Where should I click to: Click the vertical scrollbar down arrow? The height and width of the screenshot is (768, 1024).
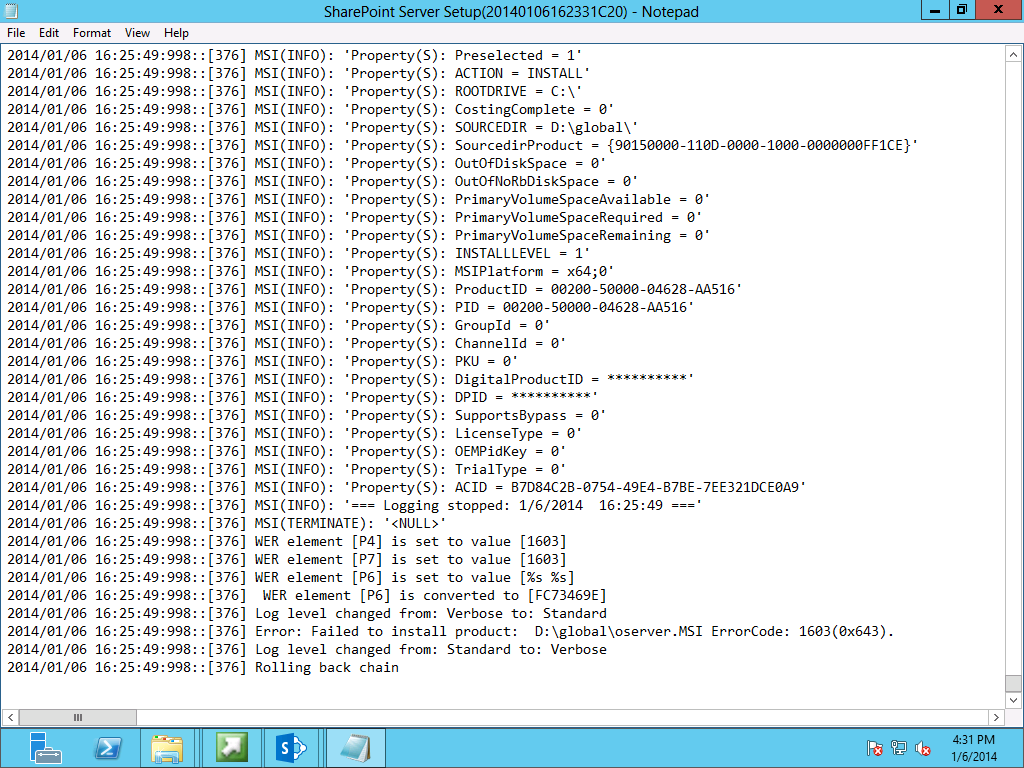click(1013, 700)
